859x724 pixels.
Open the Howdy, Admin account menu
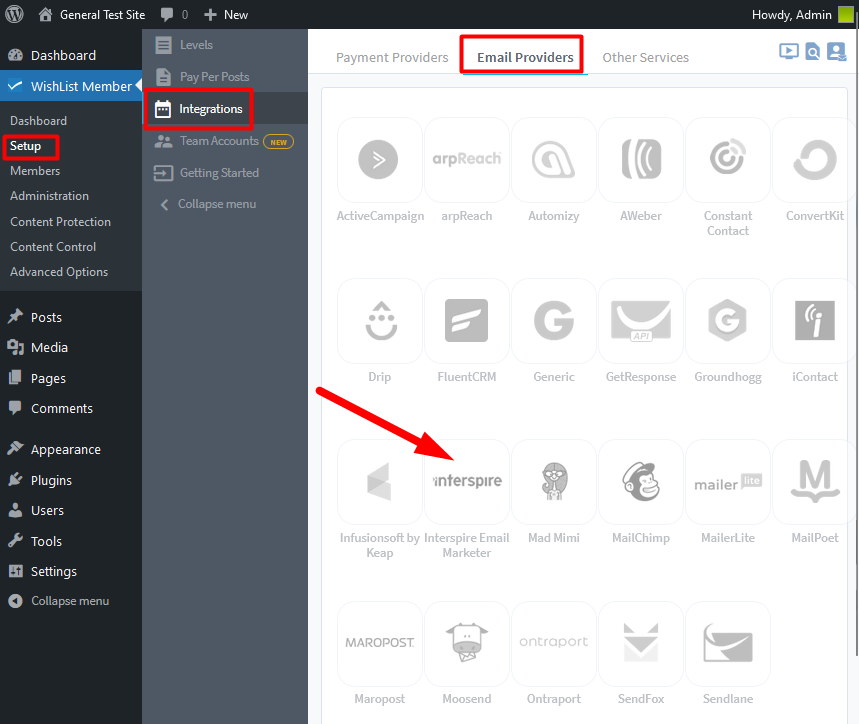(802, 15)
